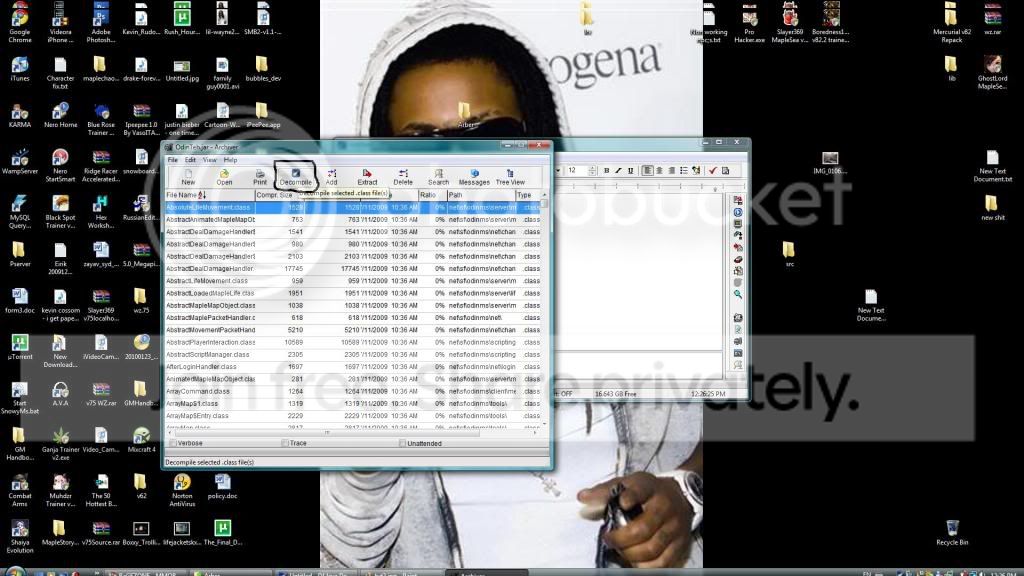Select the AbstractScriptManager.class row
Image resolution: width=1024 pixels, height=576 pixels.
click(210, 354)
